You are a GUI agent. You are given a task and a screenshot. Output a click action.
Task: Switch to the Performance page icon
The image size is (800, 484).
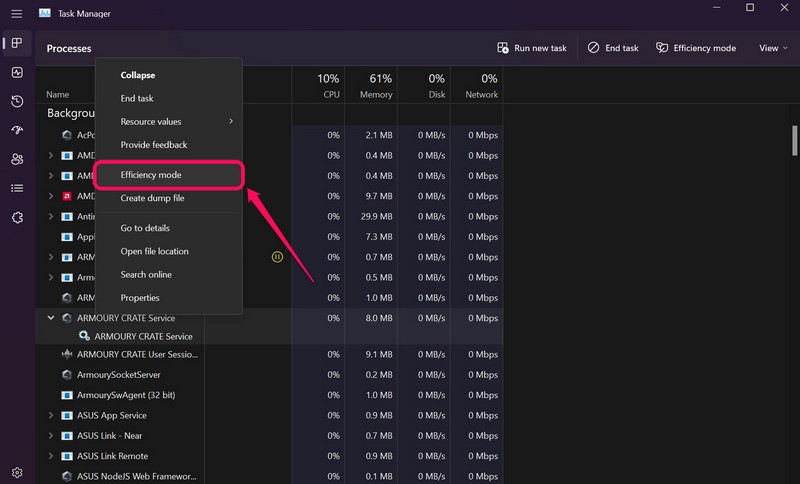(17, 73)
